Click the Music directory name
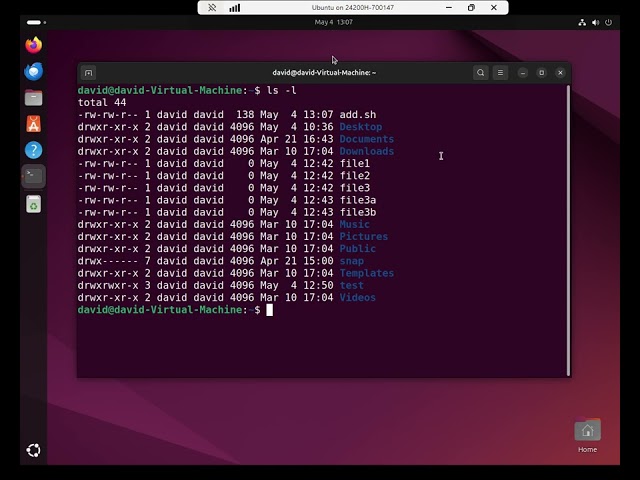 355,224
